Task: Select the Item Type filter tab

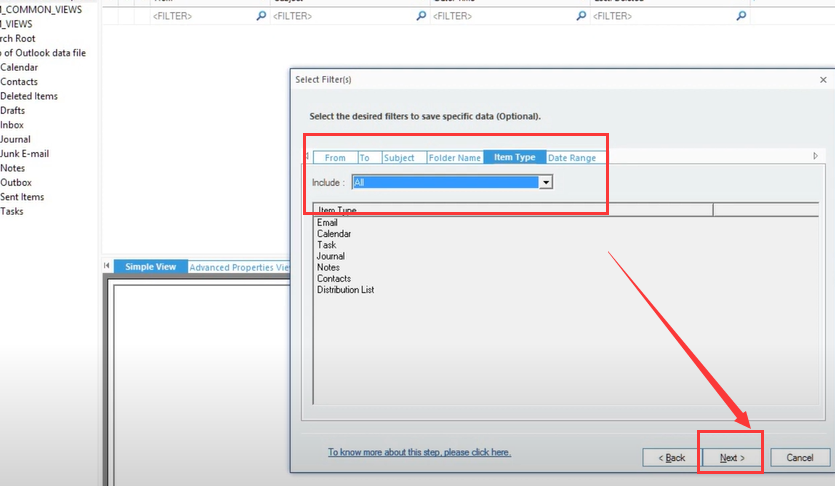Action: [x=514, y=157]
